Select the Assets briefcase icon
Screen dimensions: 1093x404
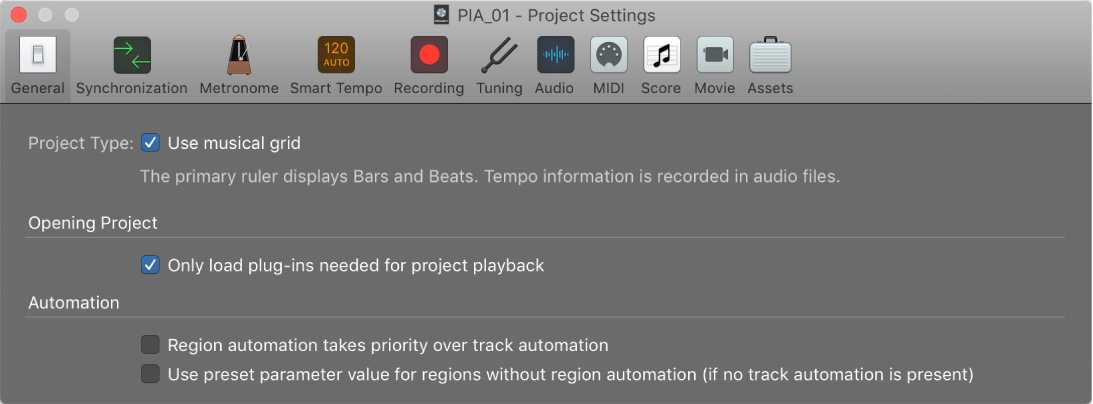click(x=770, y=55)
